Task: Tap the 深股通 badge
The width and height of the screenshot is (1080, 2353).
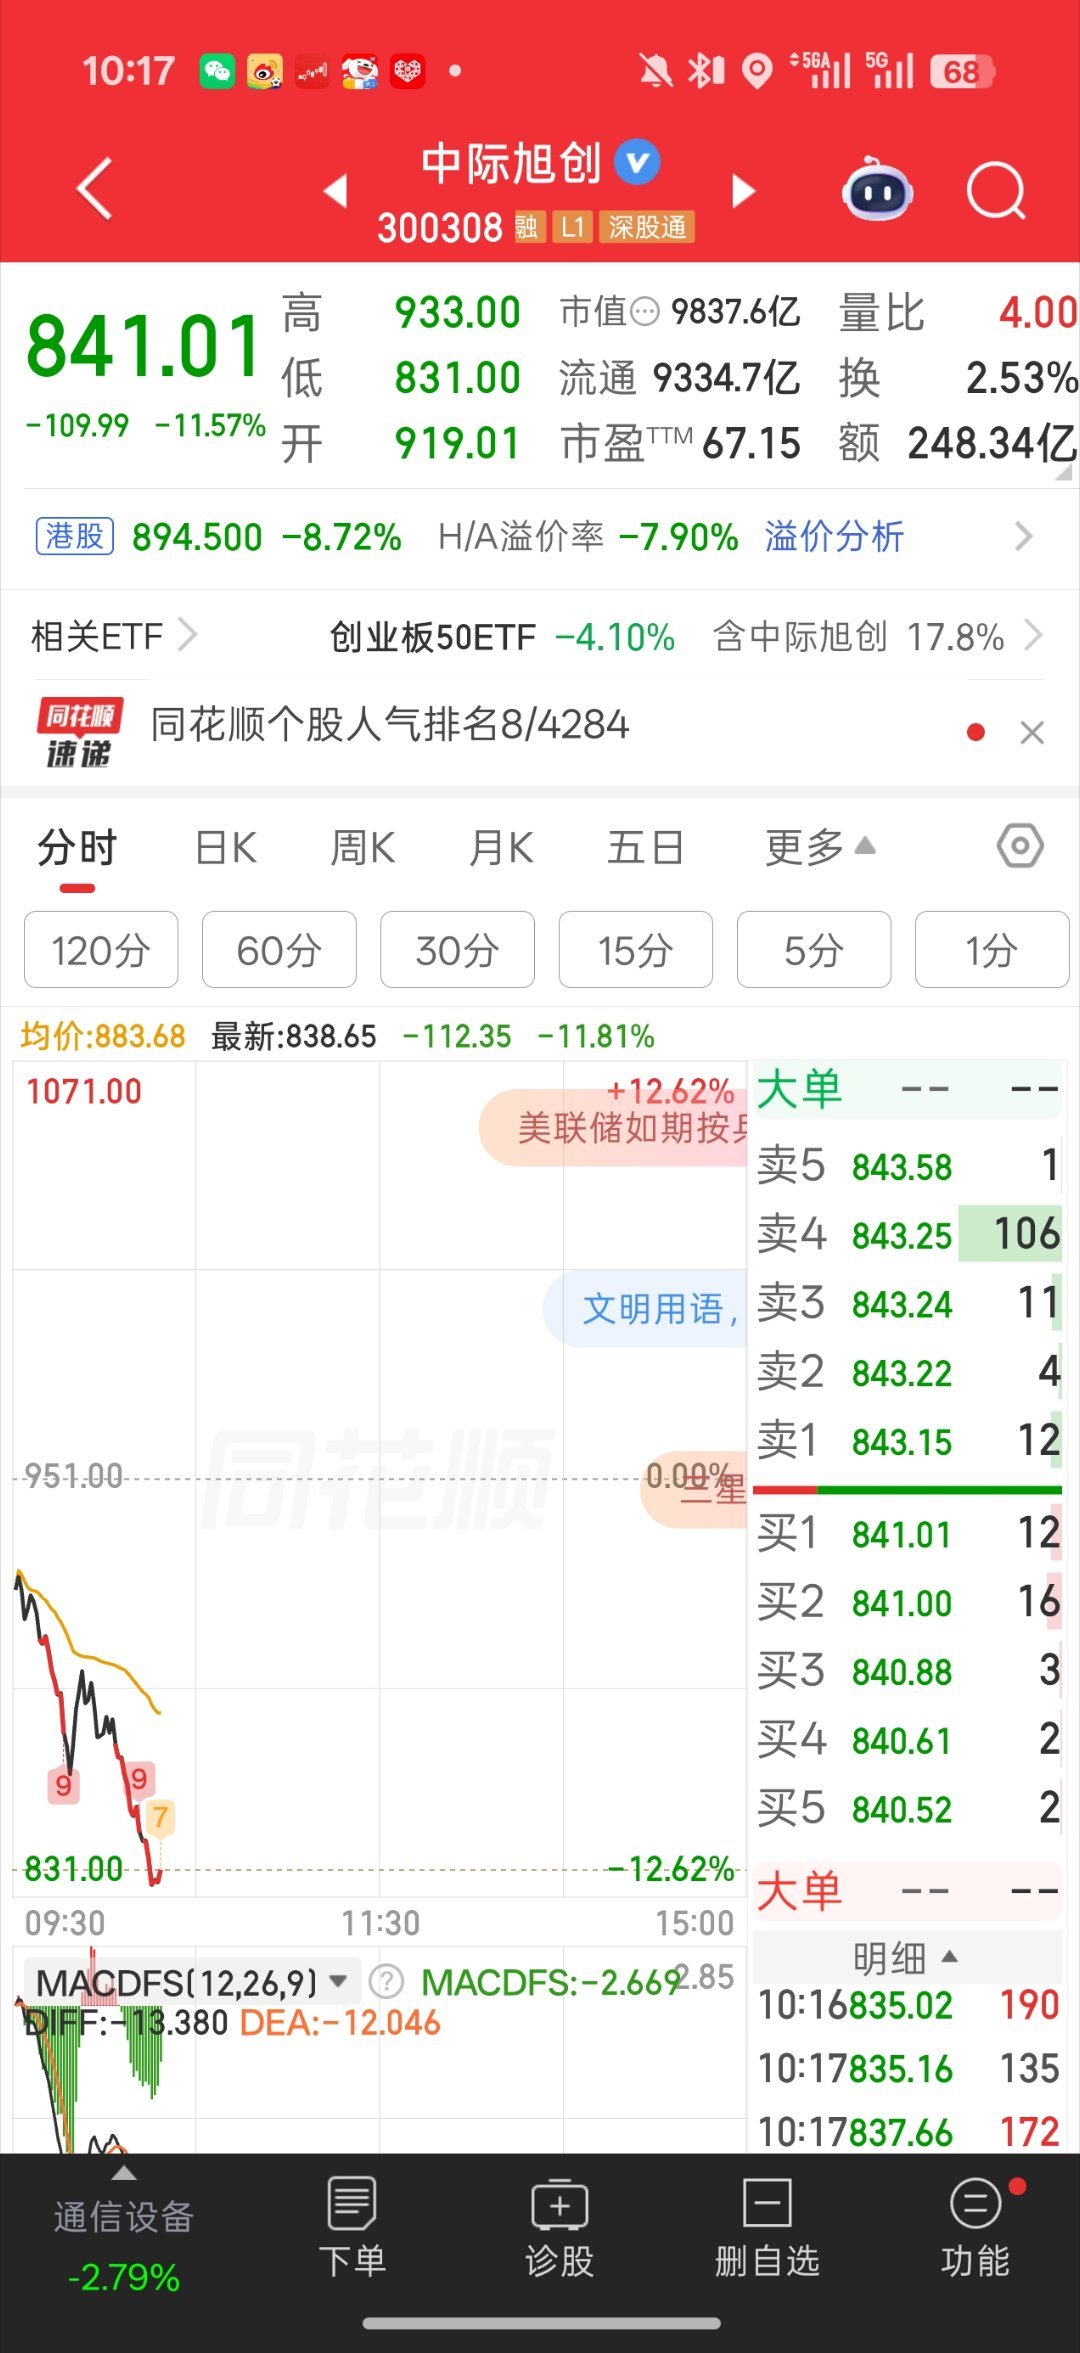Action: (647, 227)
